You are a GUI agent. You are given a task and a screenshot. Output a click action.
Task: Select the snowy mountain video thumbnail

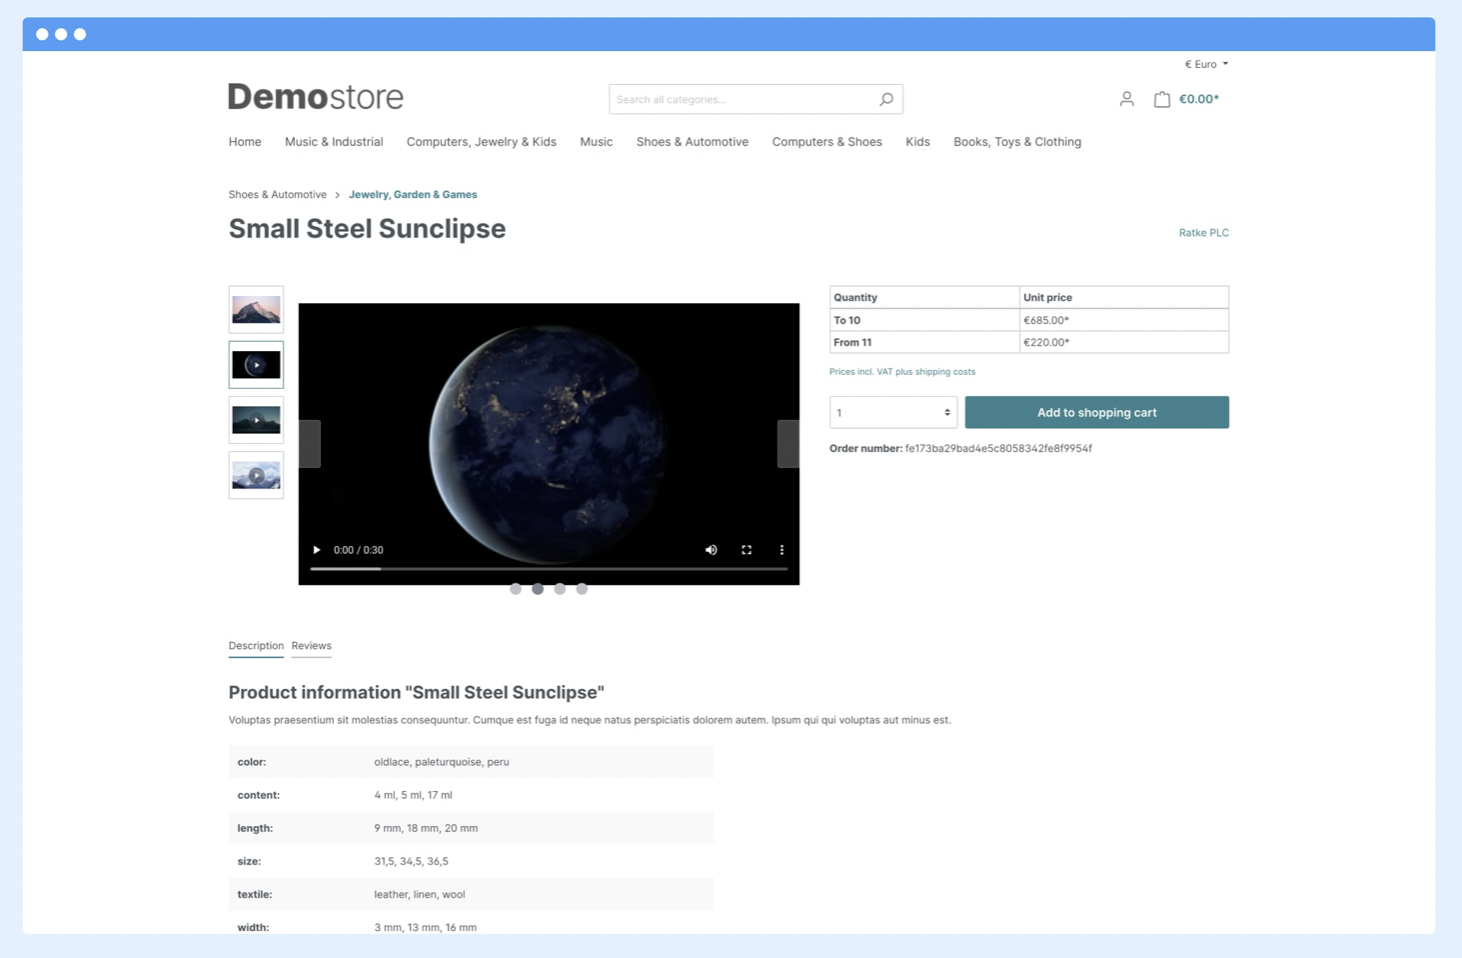(256, 475)
